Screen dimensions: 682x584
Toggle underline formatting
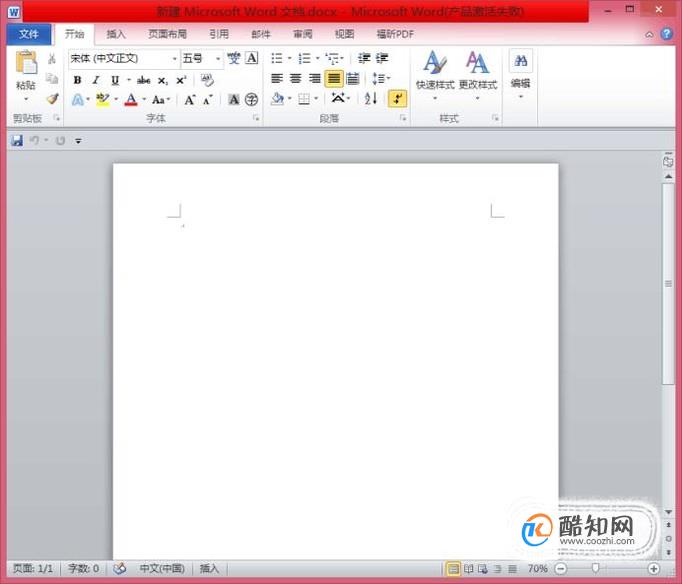point(115,80)
